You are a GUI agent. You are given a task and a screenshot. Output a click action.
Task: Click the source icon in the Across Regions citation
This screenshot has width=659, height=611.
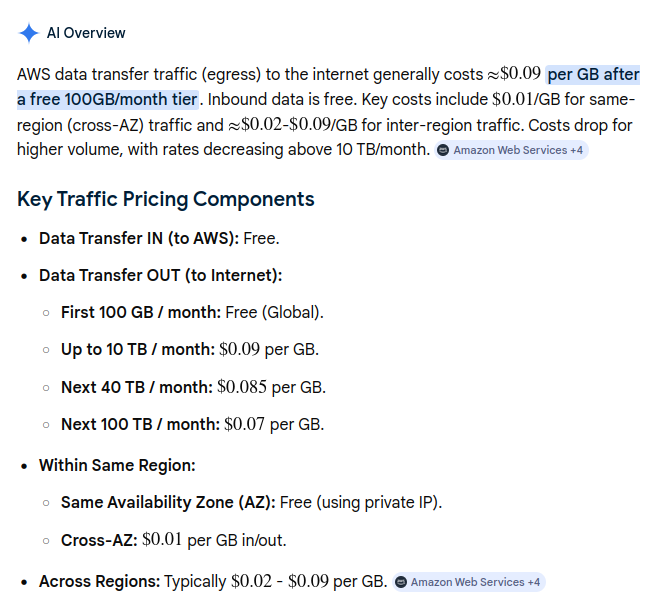(x=401, y=582)
